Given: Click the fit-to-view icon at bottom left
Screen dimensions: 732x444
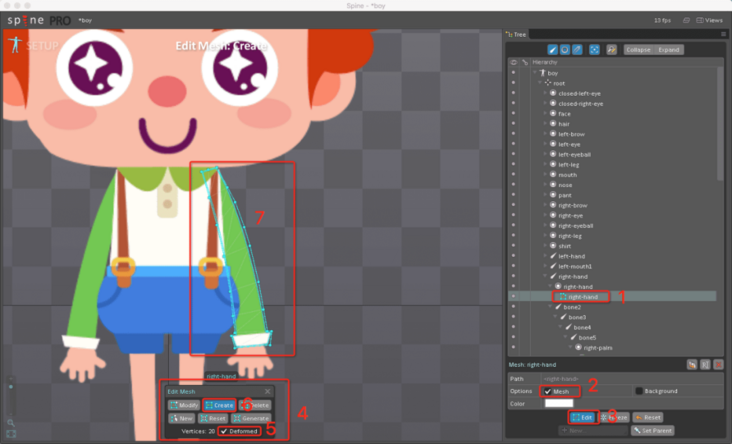Looking at the screenshot, I should point(11,434).
